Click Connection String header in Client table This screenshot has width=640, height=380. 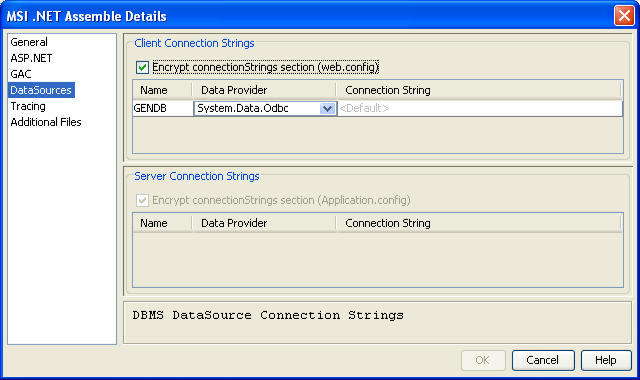(x=479, y=90)
